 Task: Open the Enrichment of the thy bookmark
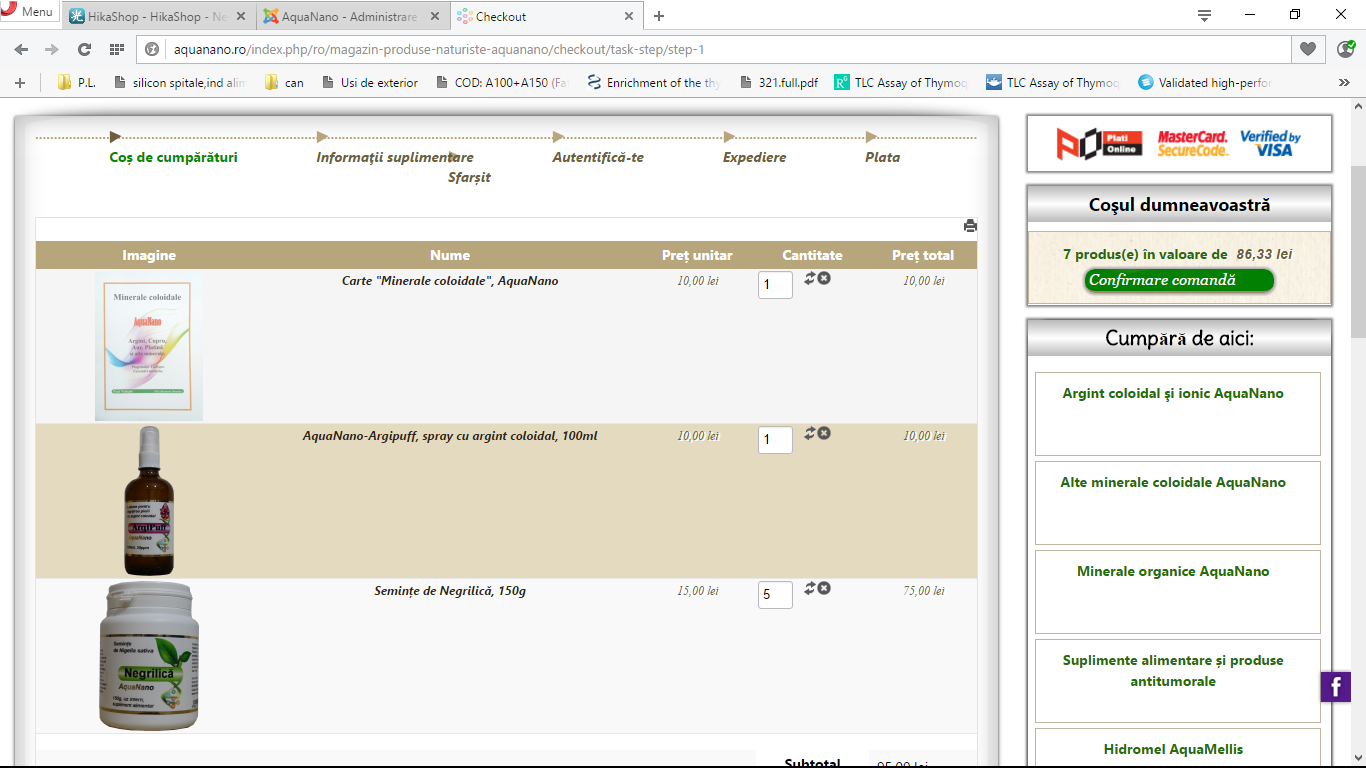(x=654, y=83)
